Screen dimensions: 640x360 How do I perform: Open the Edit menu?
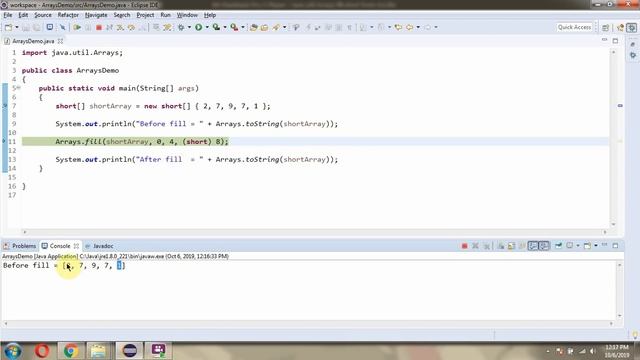coord(23,15)
